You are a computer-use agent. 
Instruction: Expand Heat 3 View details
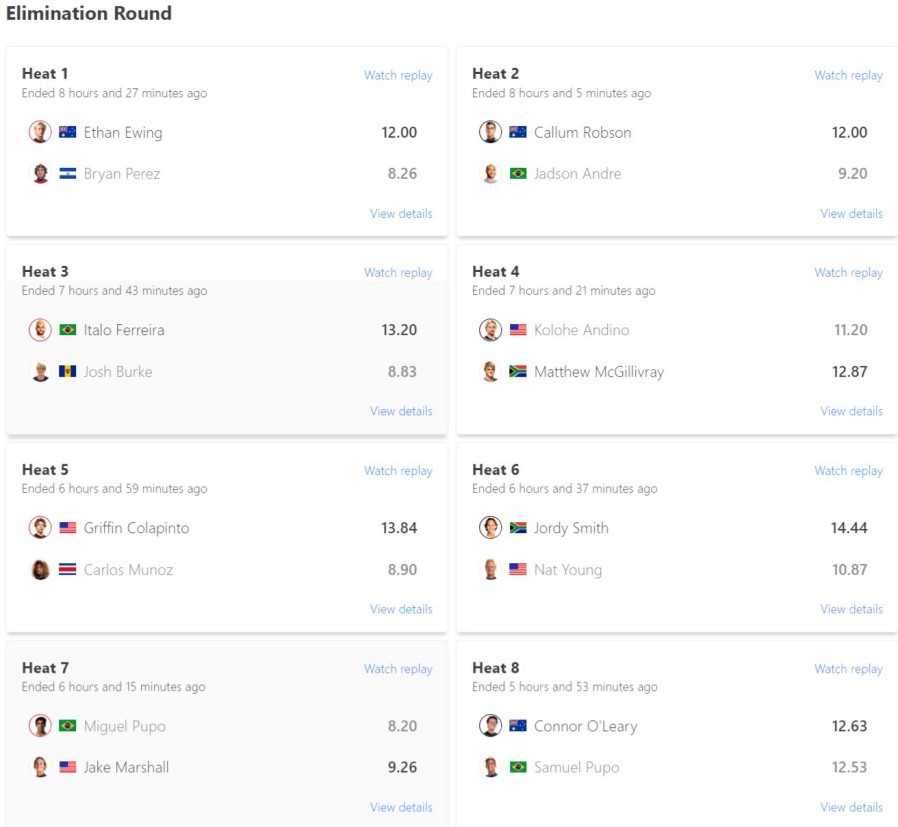(401, 411)
